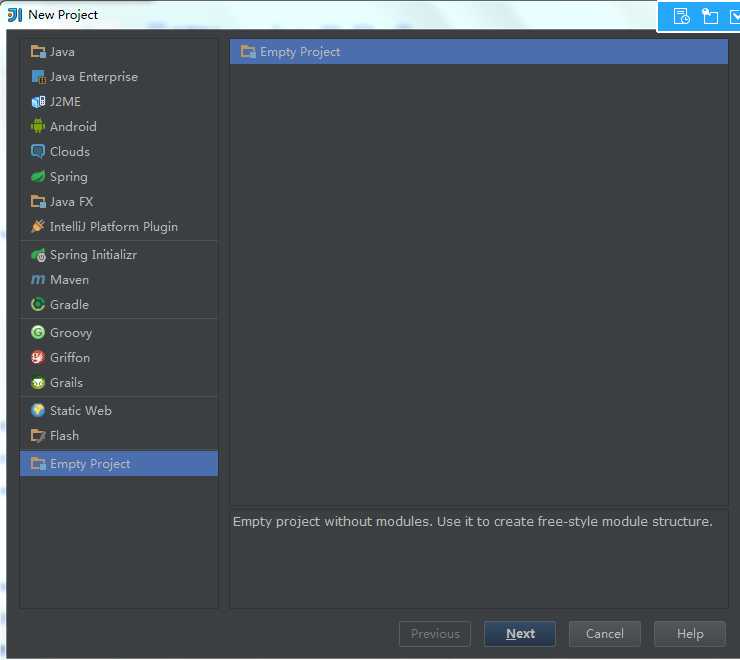Click the Next button
The image size is (740, 660).
click(520, 634)
